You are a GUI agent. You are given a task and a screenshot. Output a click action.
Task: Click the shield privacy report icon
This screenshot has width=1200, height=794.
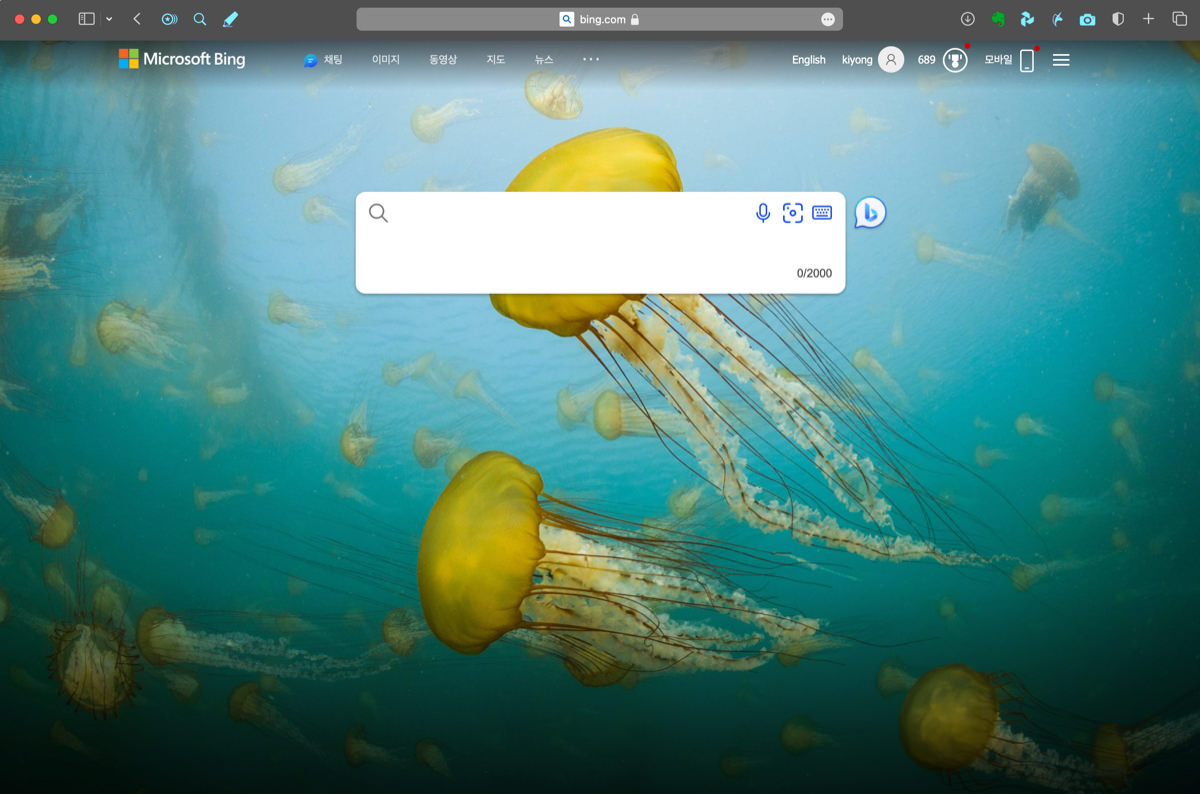tap(1118, 19)
